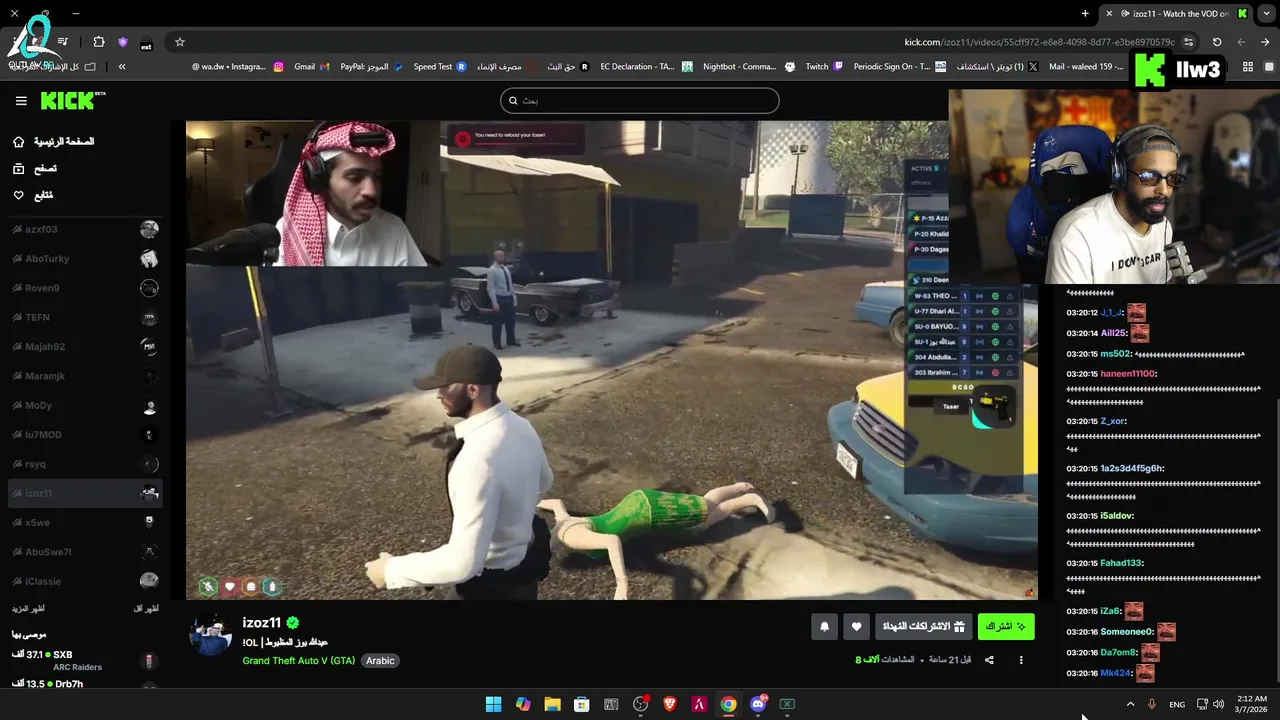The width and height of the screenshot is (1280, 720).
Task: Open the Kick hamburger menu
Action: coord(21,101)
